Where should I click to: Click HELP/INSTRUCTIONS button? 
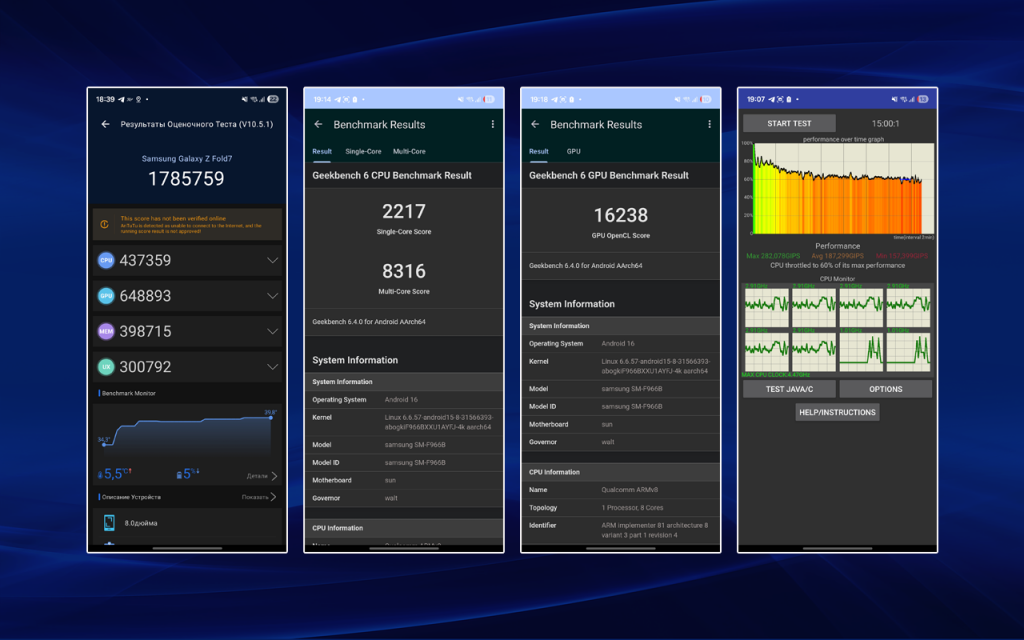click(x=837, y=412)
